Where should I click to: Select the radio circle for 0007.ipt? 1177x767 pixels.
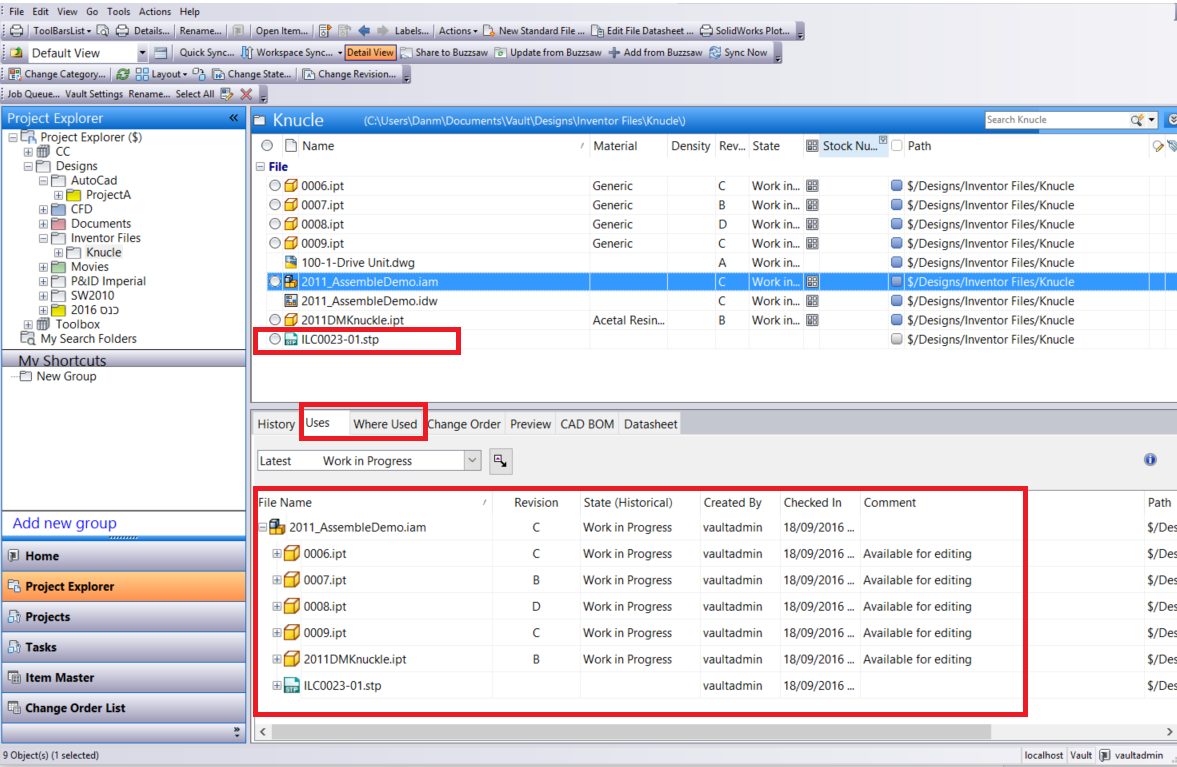275,205
